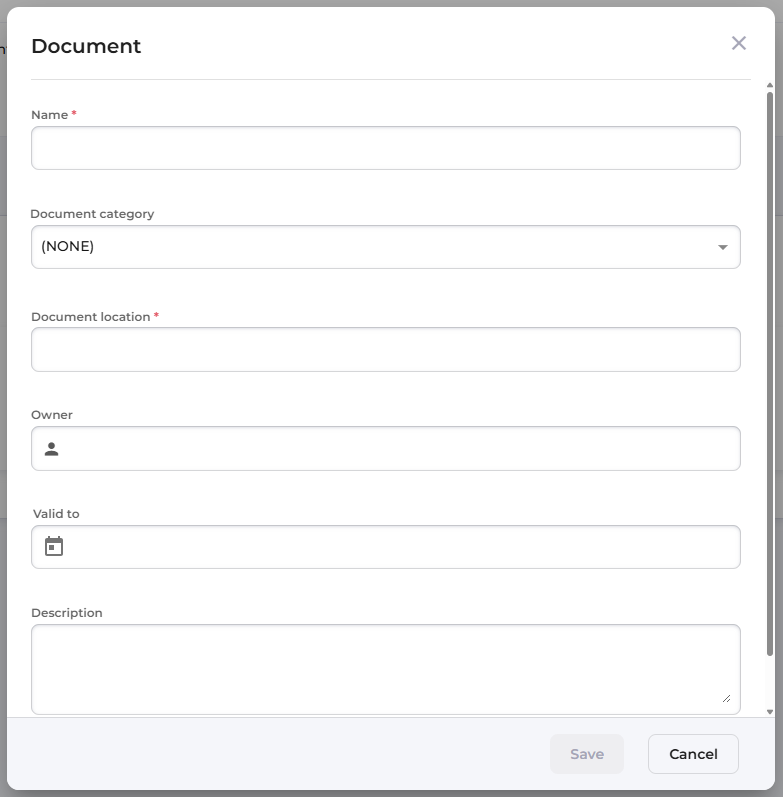Image resolution: width=783 pixels, height=797 pixels.
Task: Open the calendar icon in Valid to
Action: [x=54, y=546]
